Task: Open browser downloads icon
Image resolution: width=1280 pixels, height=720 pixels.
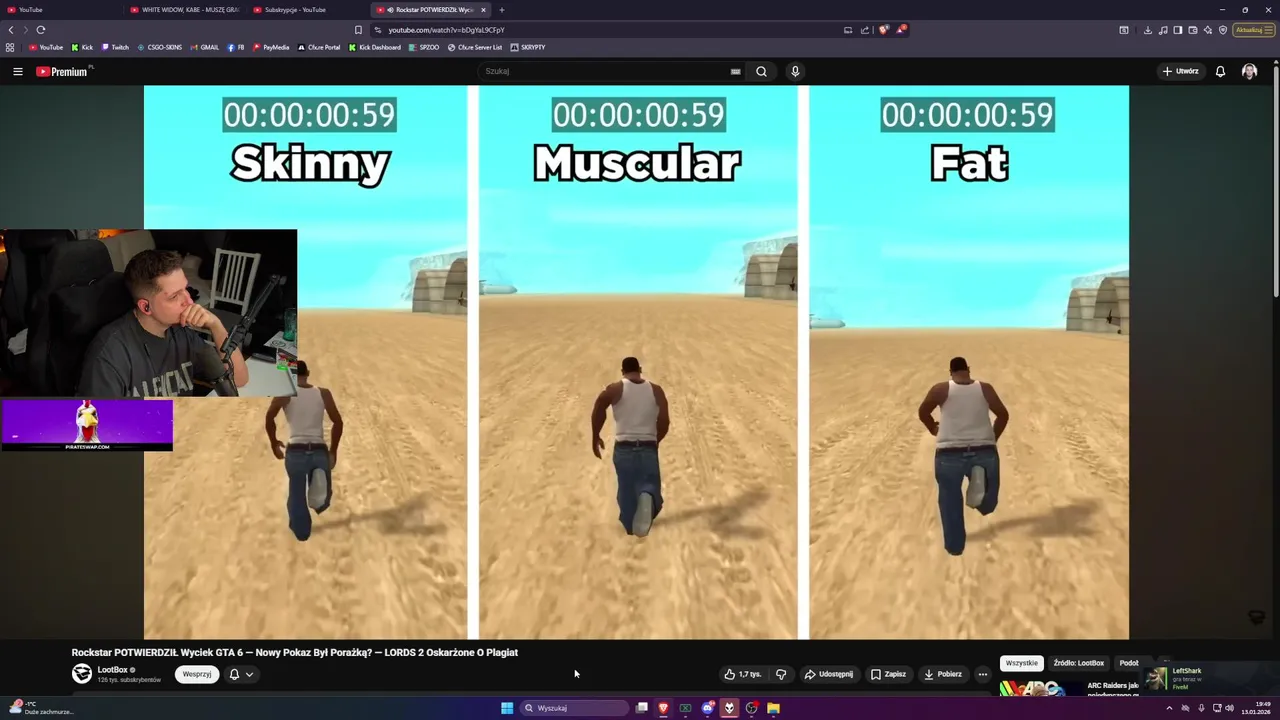Action: click(x=1147, y=30)
